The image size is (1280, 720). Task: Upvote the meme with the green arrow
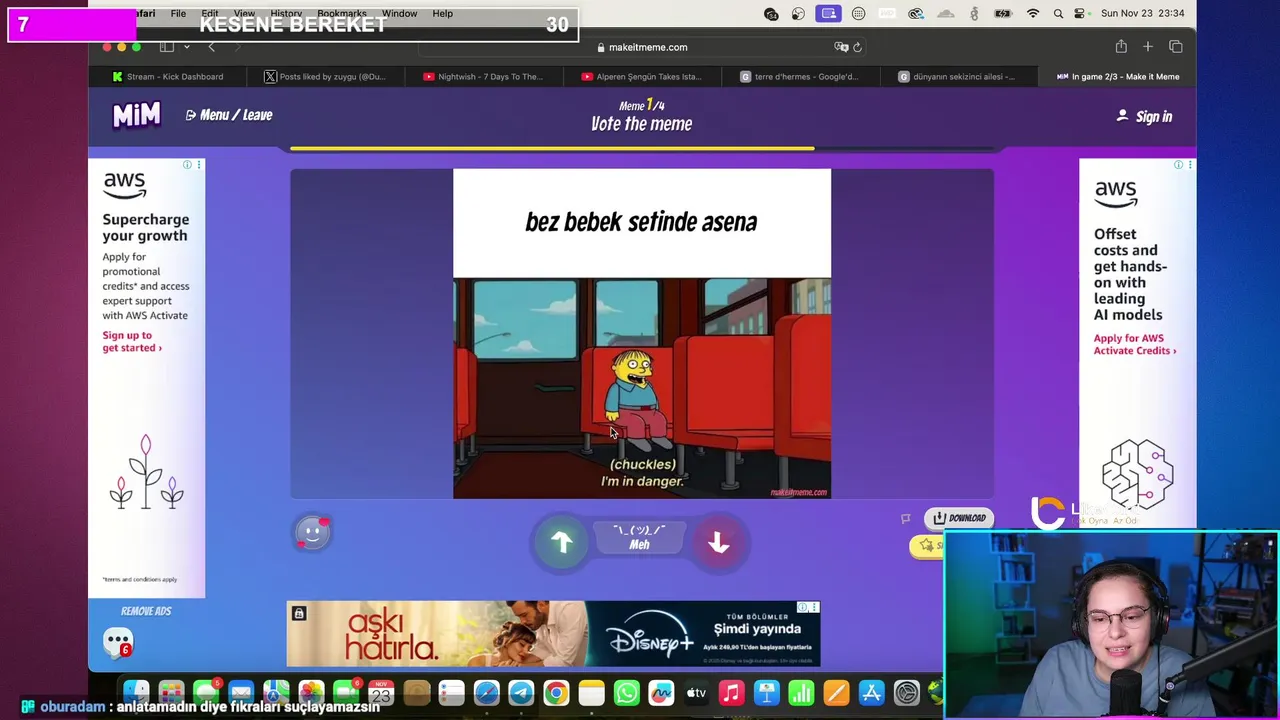[561, 542]
